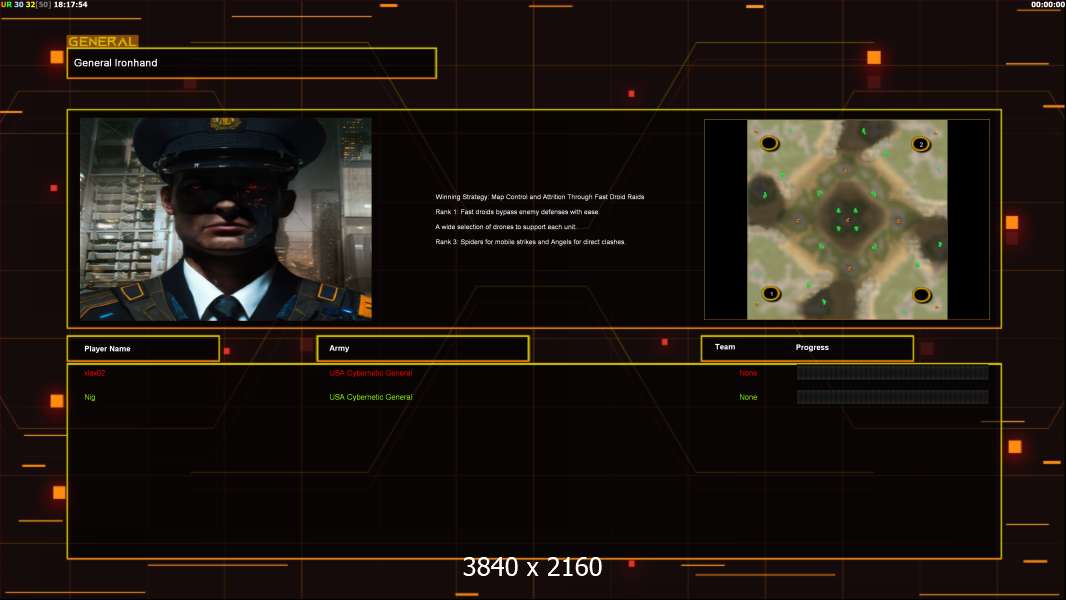Click start position 2 marker on minimap
Screen dimensions: 1066x600
921,144
